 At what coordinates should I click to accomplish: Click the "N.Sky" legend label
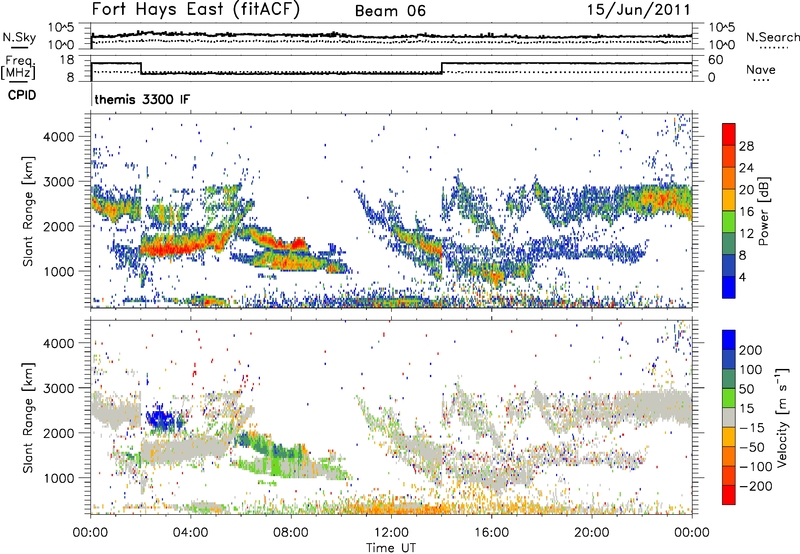pyautogui.click(x=19, y=37)
